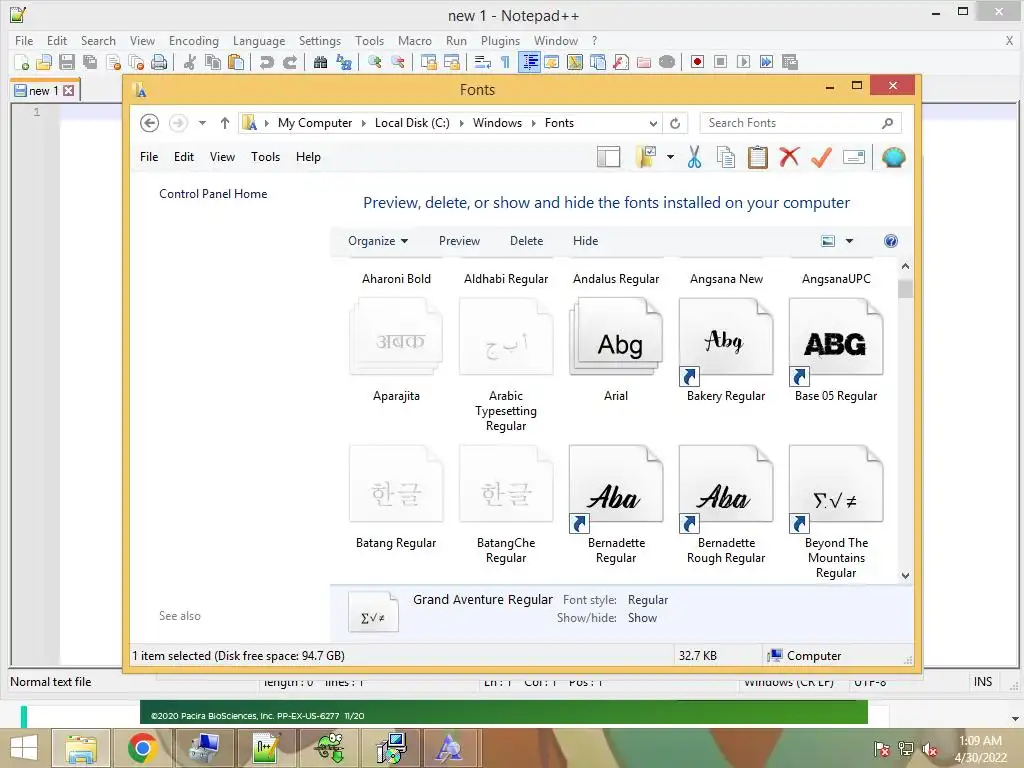Screen dimensions: 1024x768
Task: Click the Redo arrow in Notepad++ toolbar
Action: (290, 62)
